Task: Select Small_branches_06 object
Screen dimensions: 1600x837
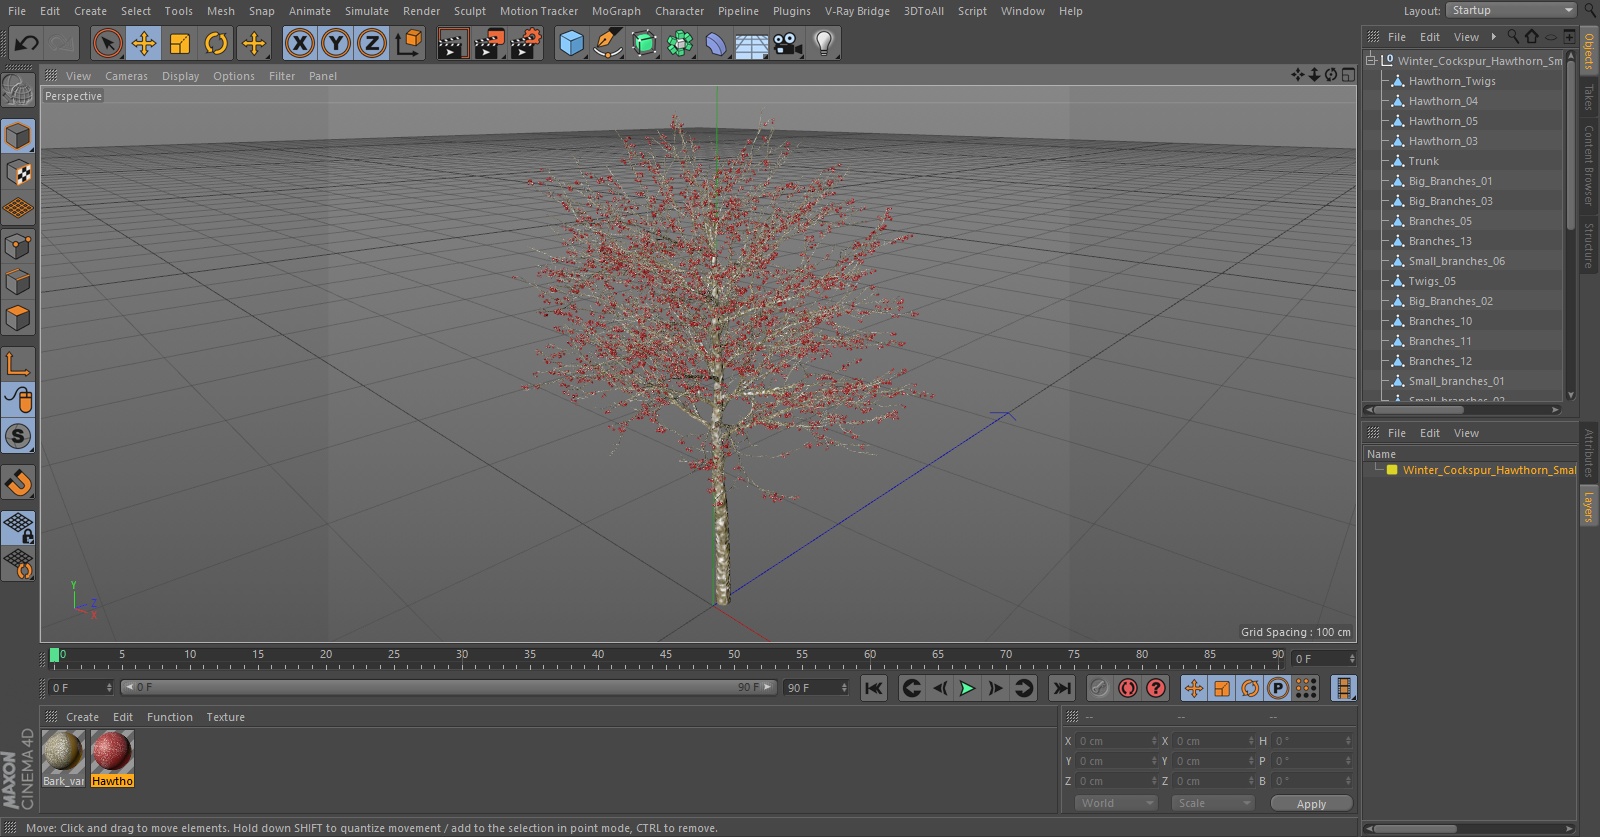Action: pyautogui.click(x=1456, y=261)
